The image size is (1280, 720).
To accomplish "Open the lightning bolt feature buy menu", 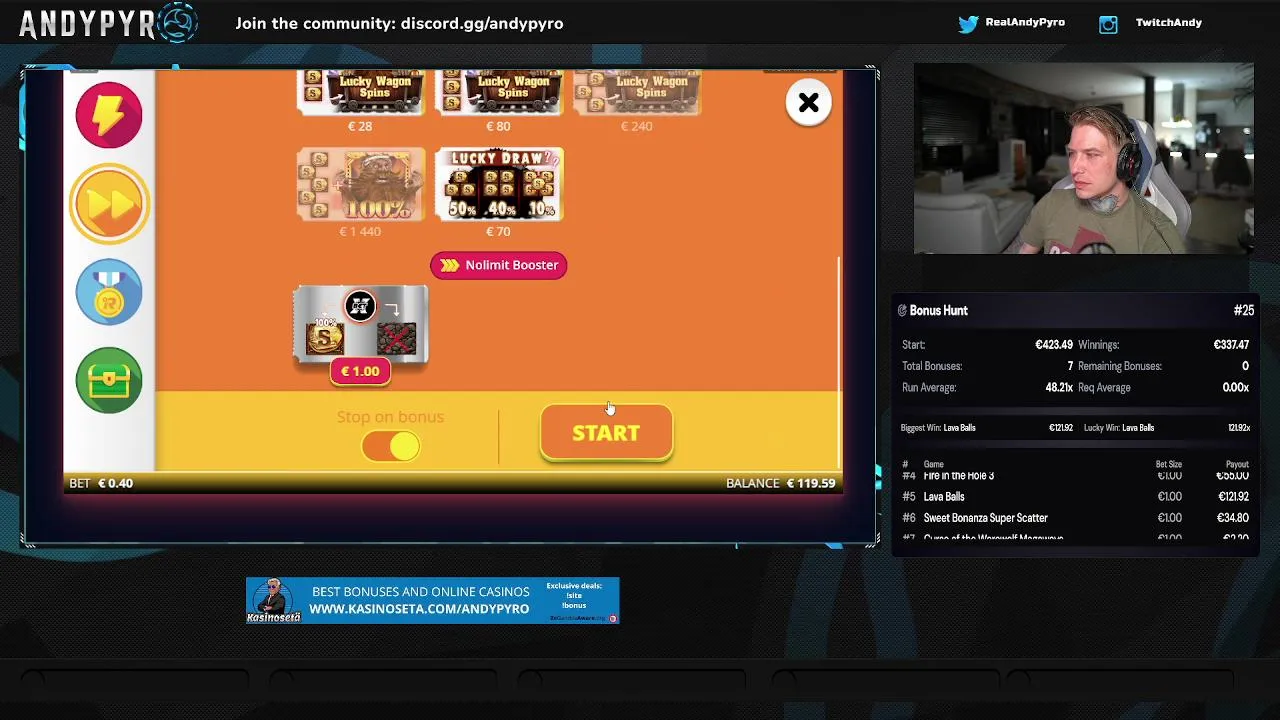I will tap(109, 114).
